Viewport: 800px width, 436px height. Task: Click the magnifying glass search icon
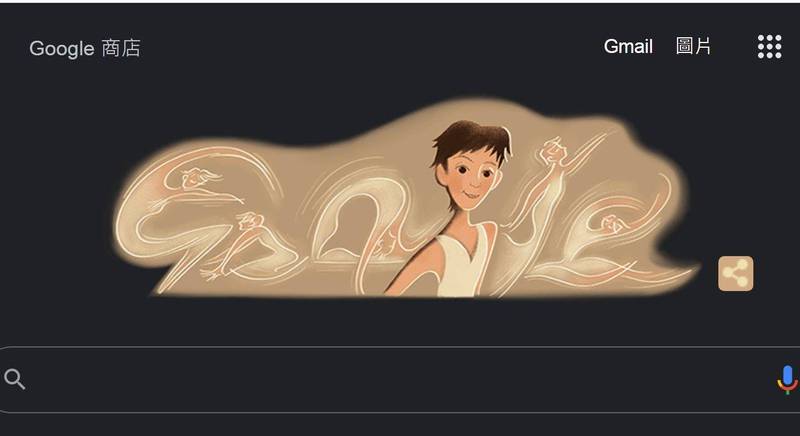14,379
